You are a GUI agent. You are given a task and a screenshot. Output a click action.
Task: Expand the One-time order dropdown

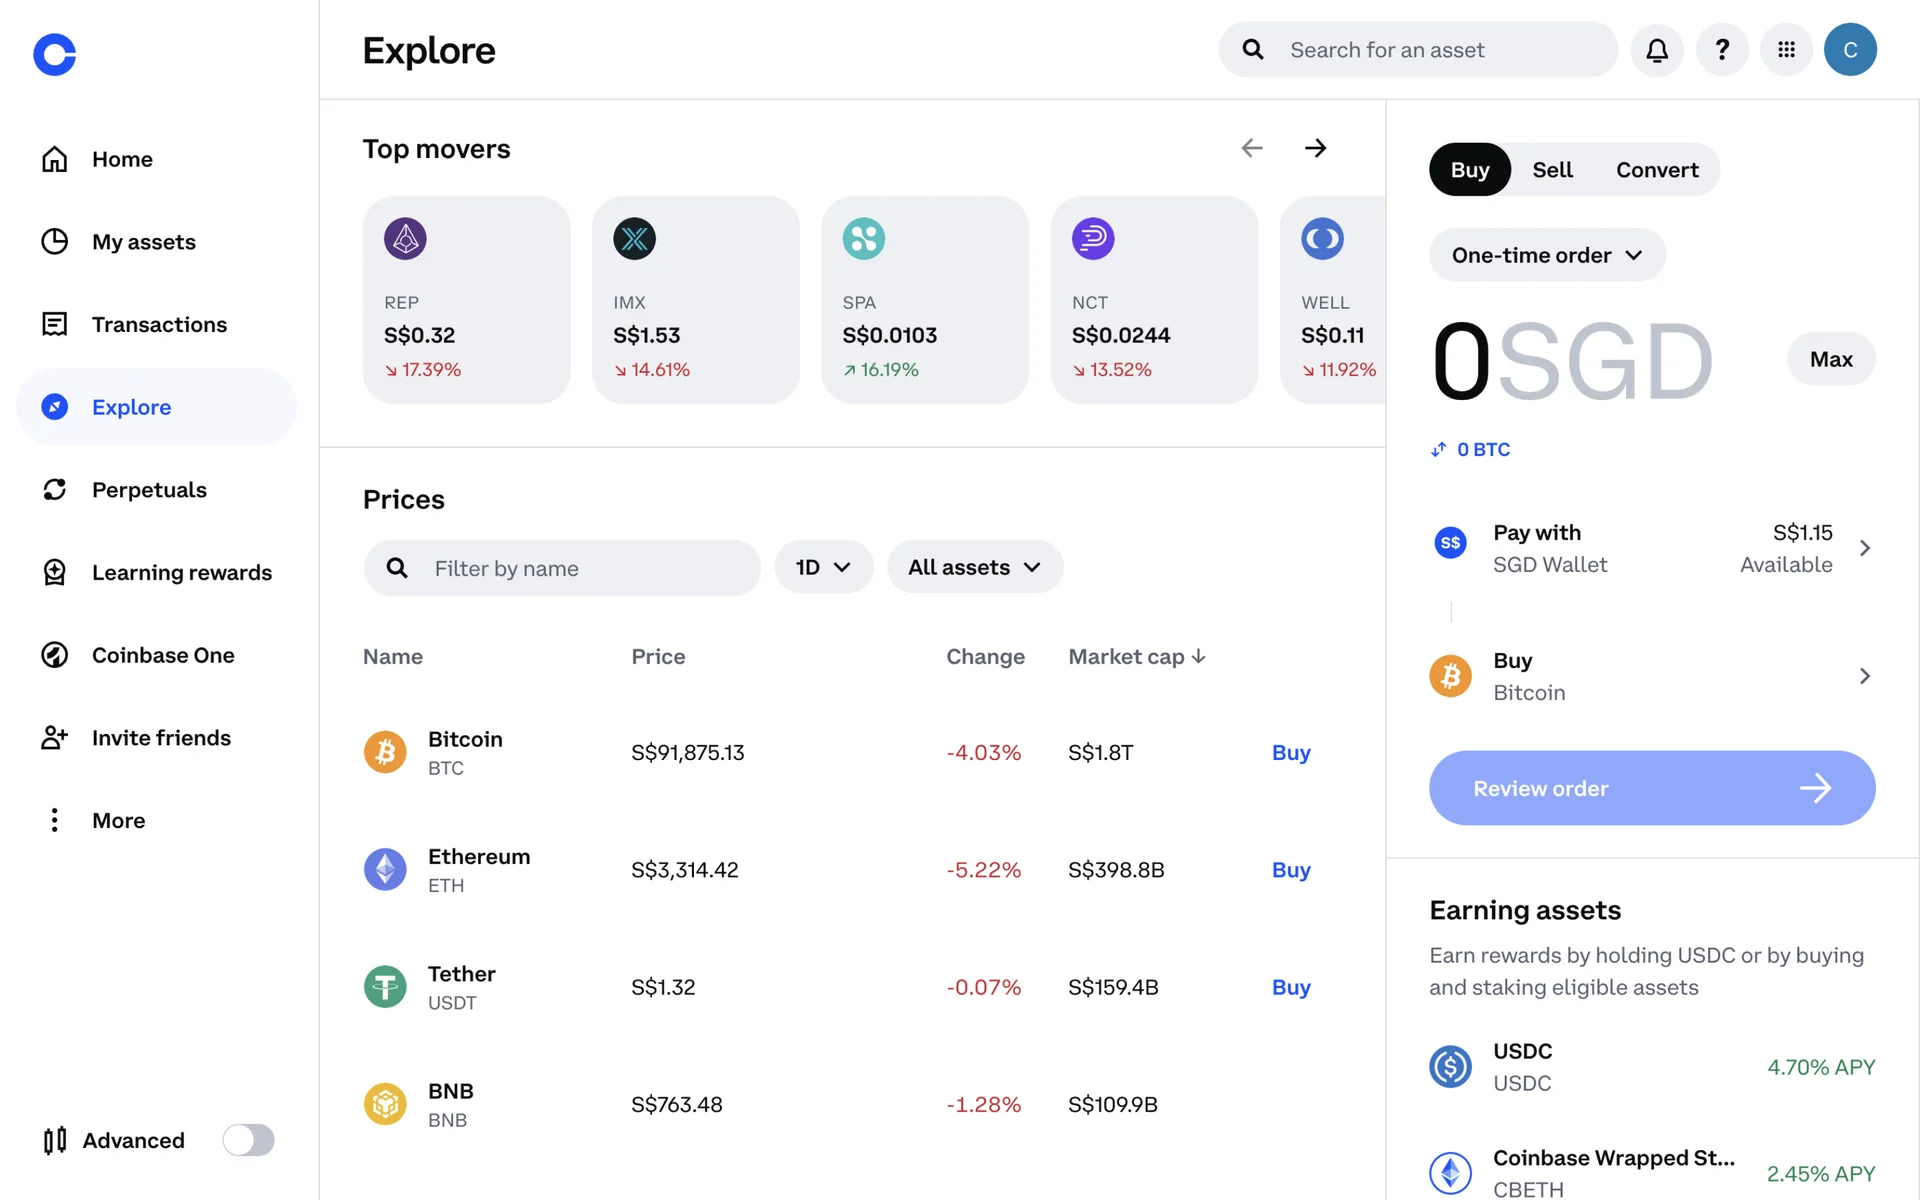coord(1547,255)
